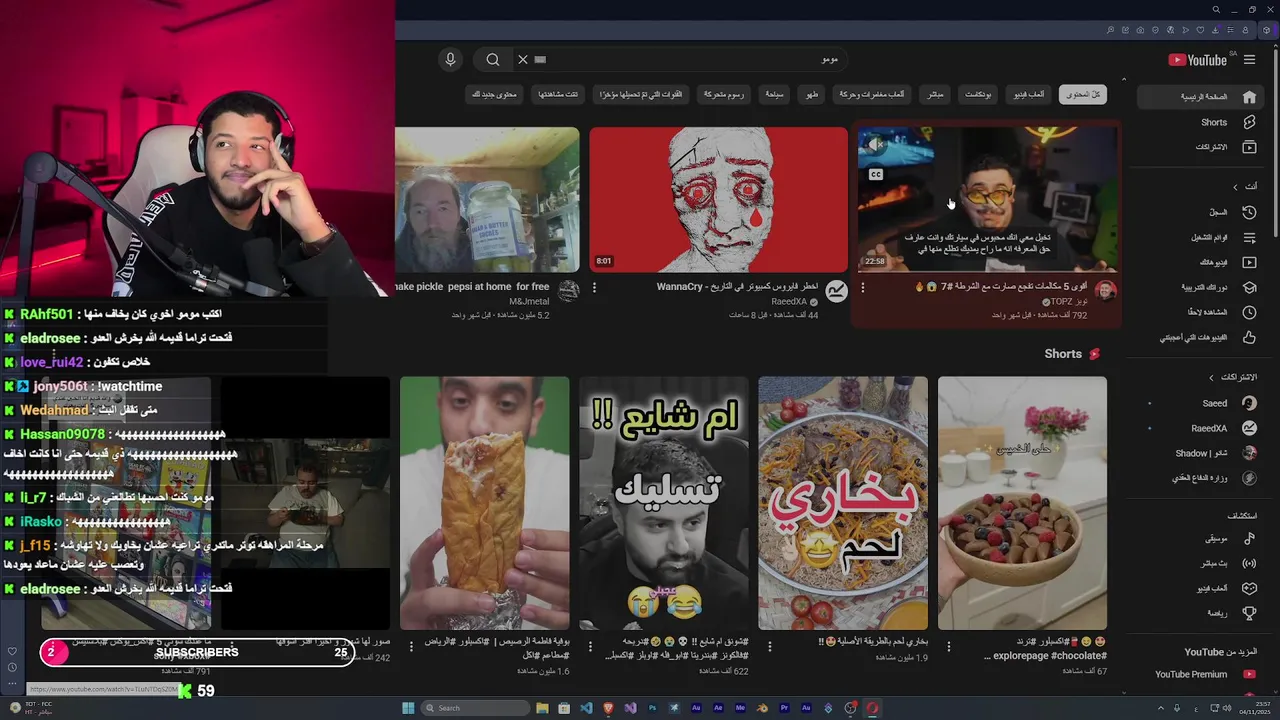Click the YouTube logo

[1198, 60]
